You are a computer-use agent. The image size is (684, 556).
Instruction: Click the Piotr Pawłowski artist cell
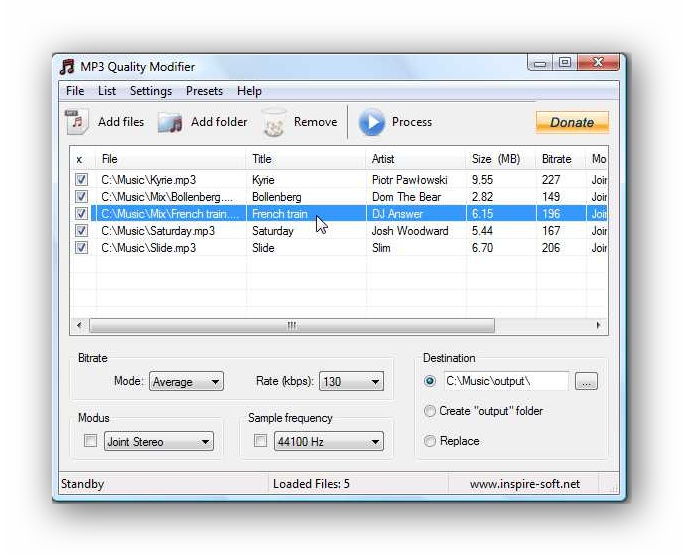point(410,180)
